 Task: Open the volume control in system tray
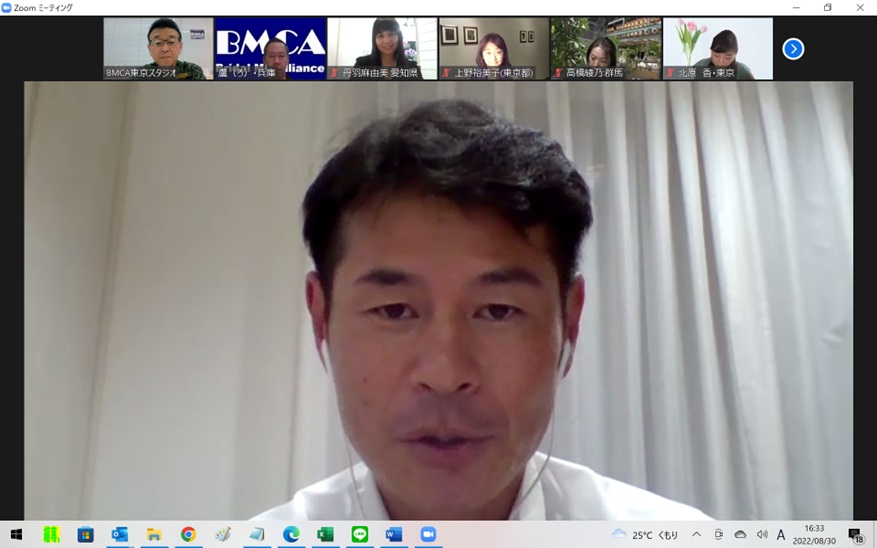coord(762,535)
